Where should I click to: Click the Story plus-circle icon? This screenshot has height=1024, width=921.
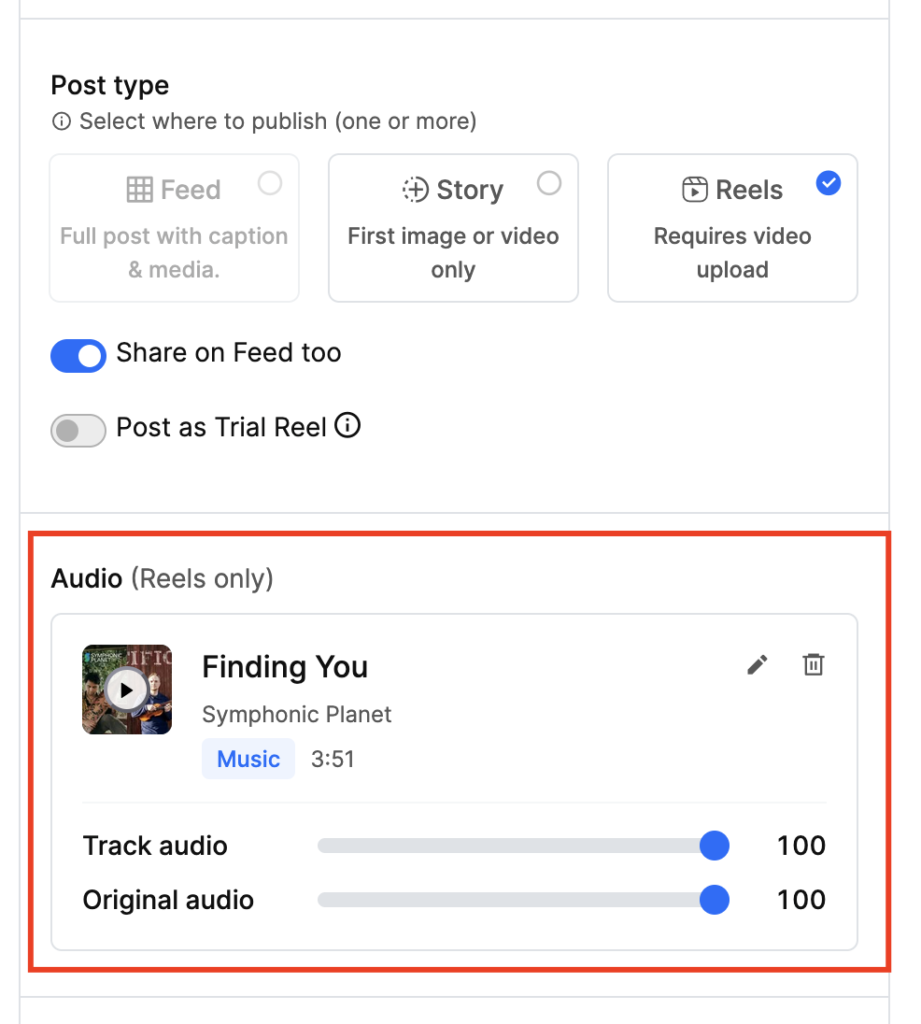tap(415, 190)
